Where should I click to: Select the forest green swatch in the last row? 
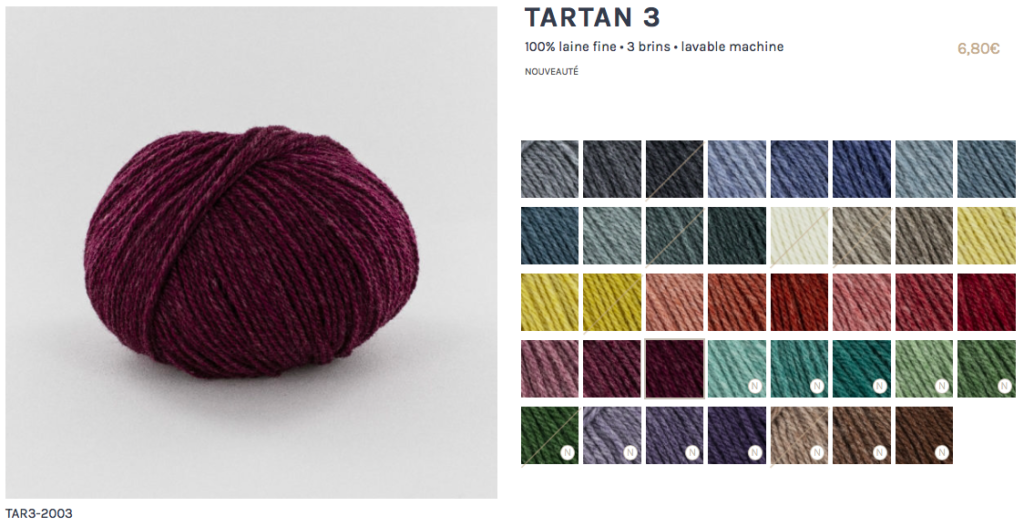(549, 435)
